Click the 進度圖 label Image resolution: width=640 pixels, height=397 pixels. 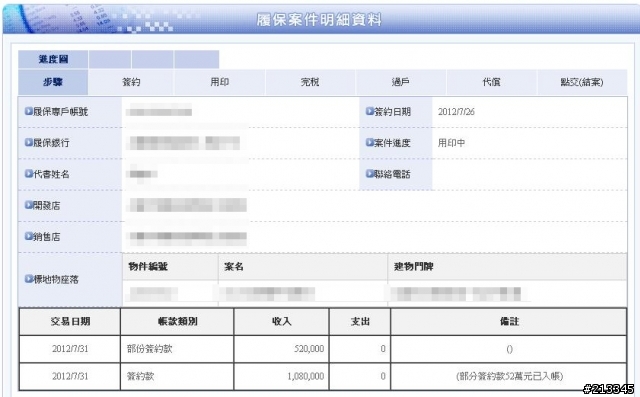point(53,60)
